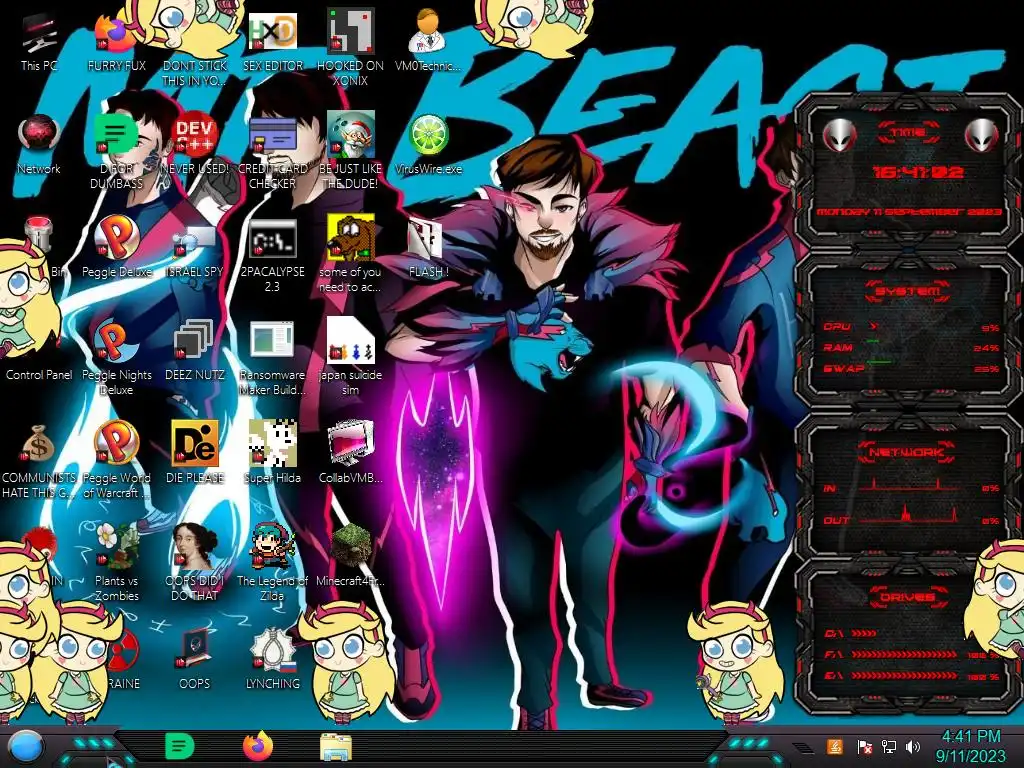Click the DRIVES header in the widget
Viewport: 1024px width, 768px height.
tap(907, 597)
